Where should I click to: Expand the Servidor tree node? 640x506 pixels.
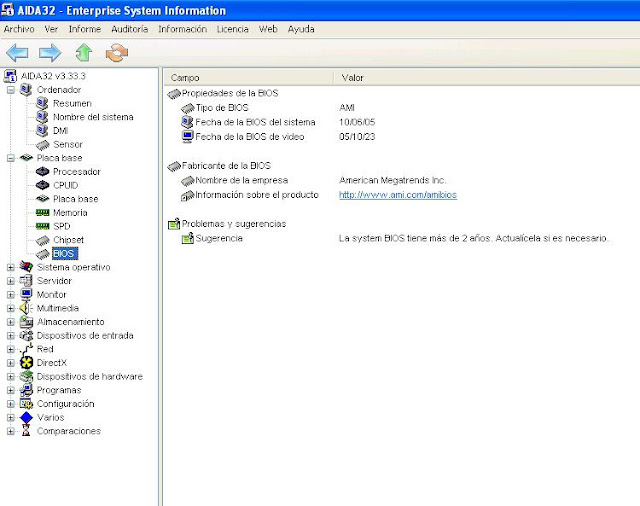pos(11,281)
